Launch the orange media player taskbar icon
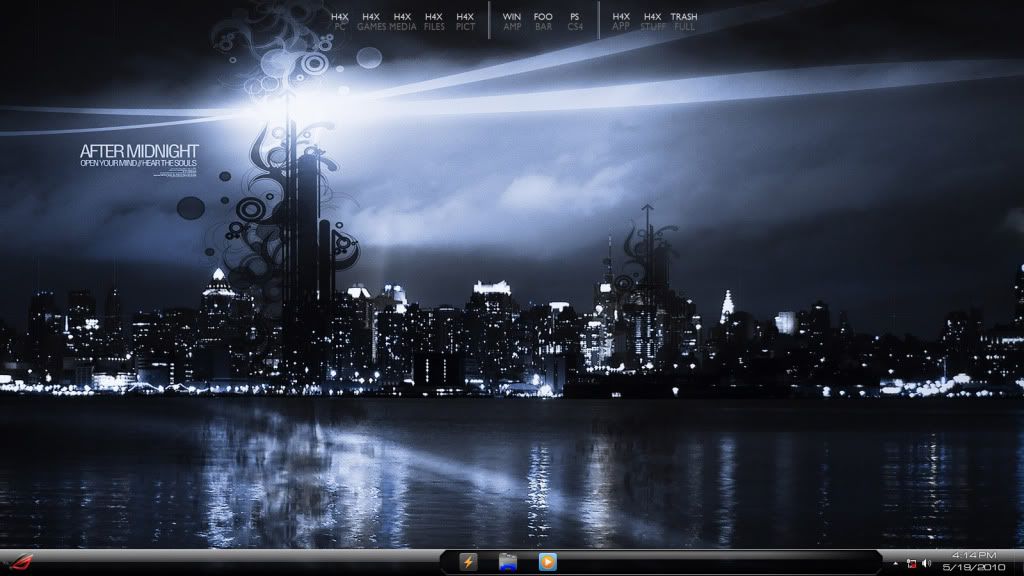 click(x=547, y=562)
